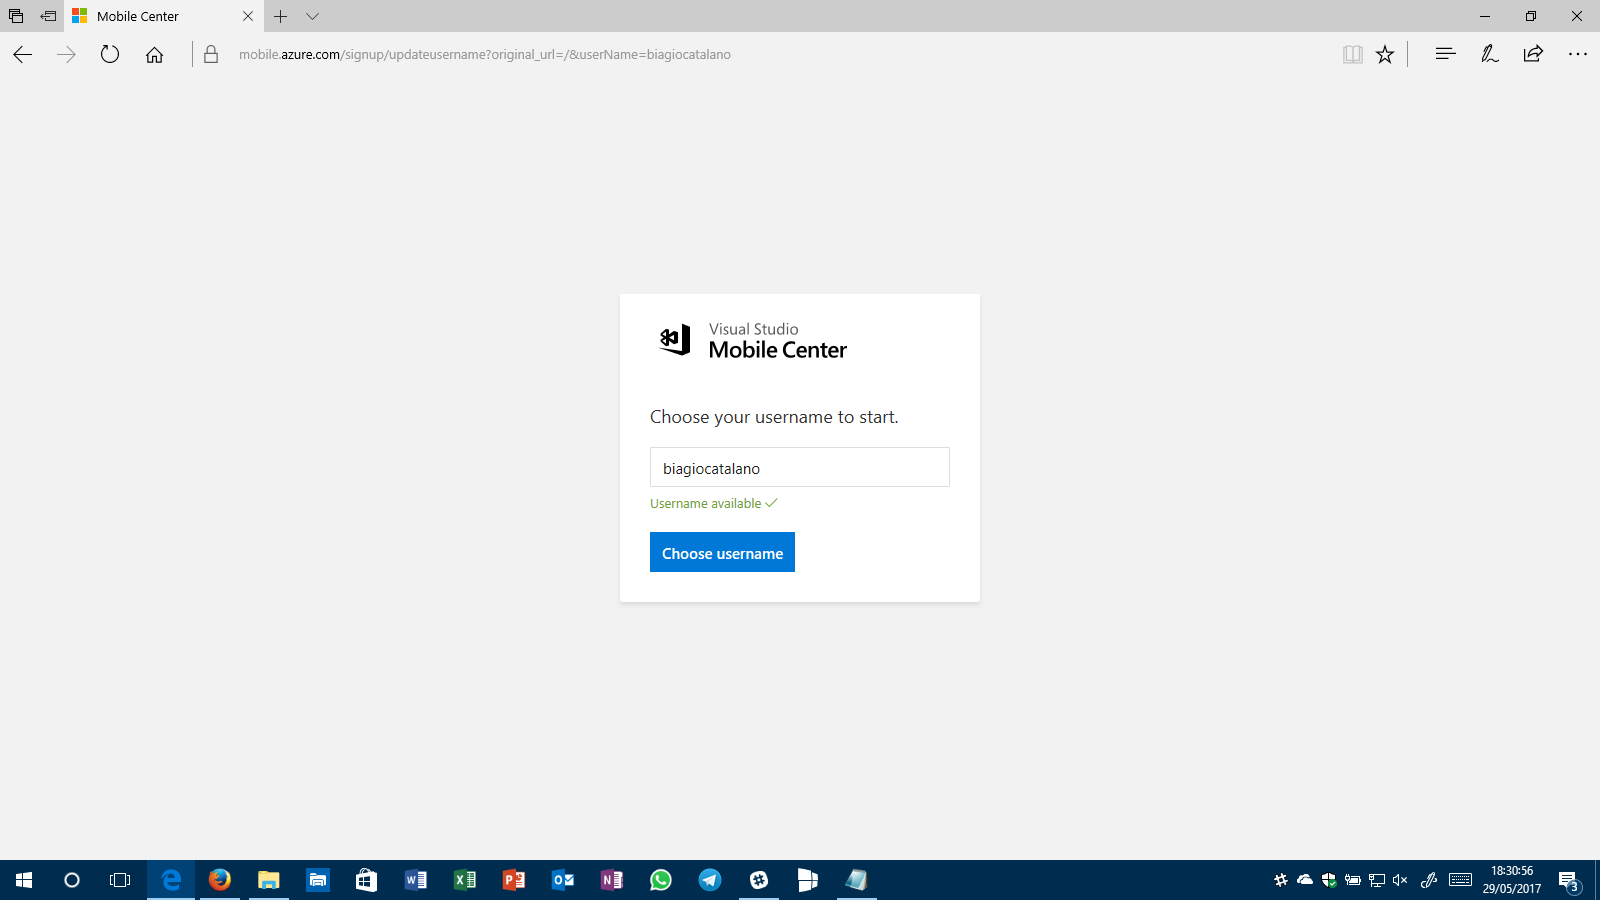Open network status tray icon

click(x=1377, y=880)
